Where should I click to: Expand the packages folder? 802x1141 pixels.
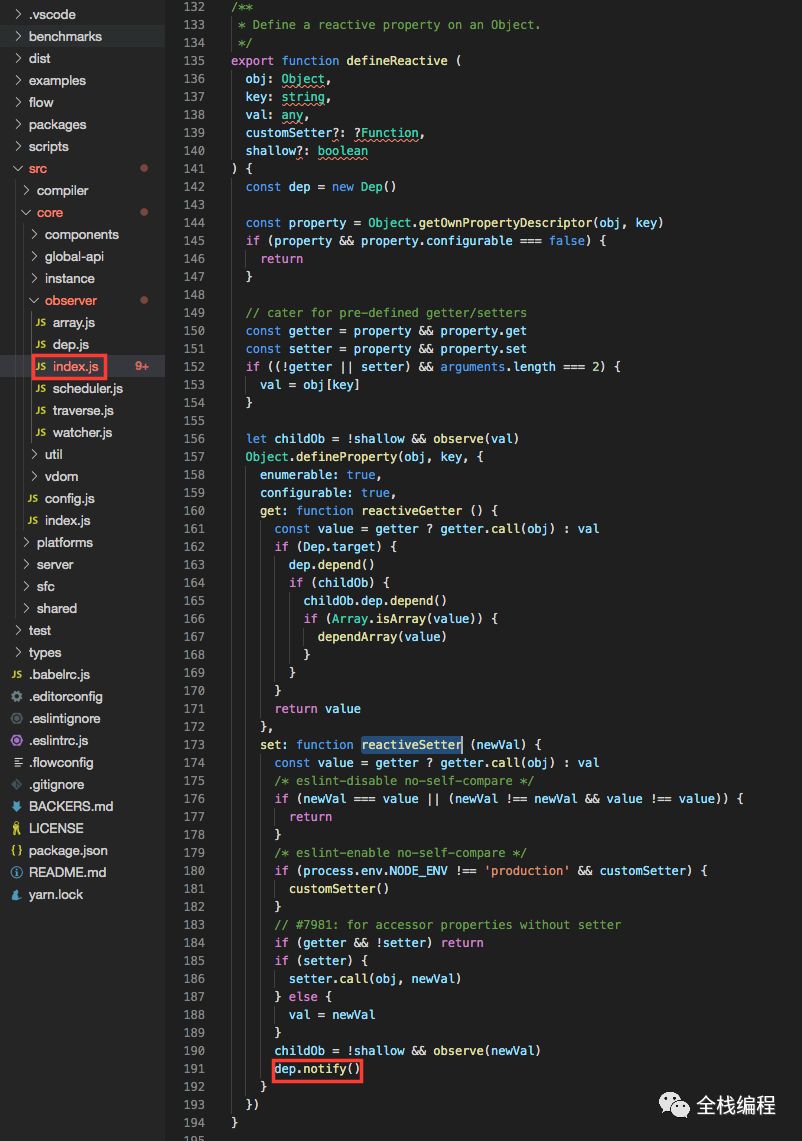point(18,124)
